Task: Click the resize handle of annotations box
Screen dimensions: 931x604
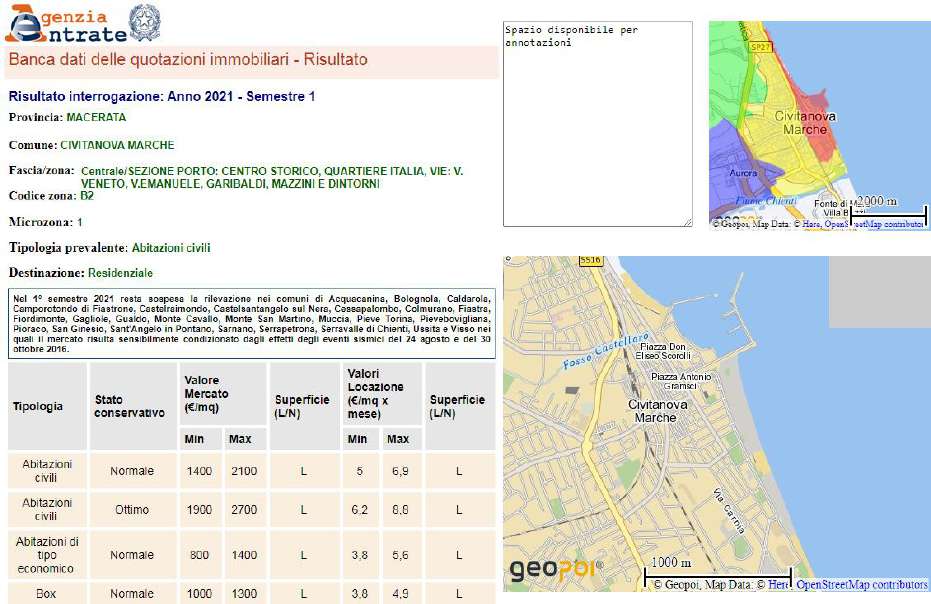Action: (x=687, y=222)
